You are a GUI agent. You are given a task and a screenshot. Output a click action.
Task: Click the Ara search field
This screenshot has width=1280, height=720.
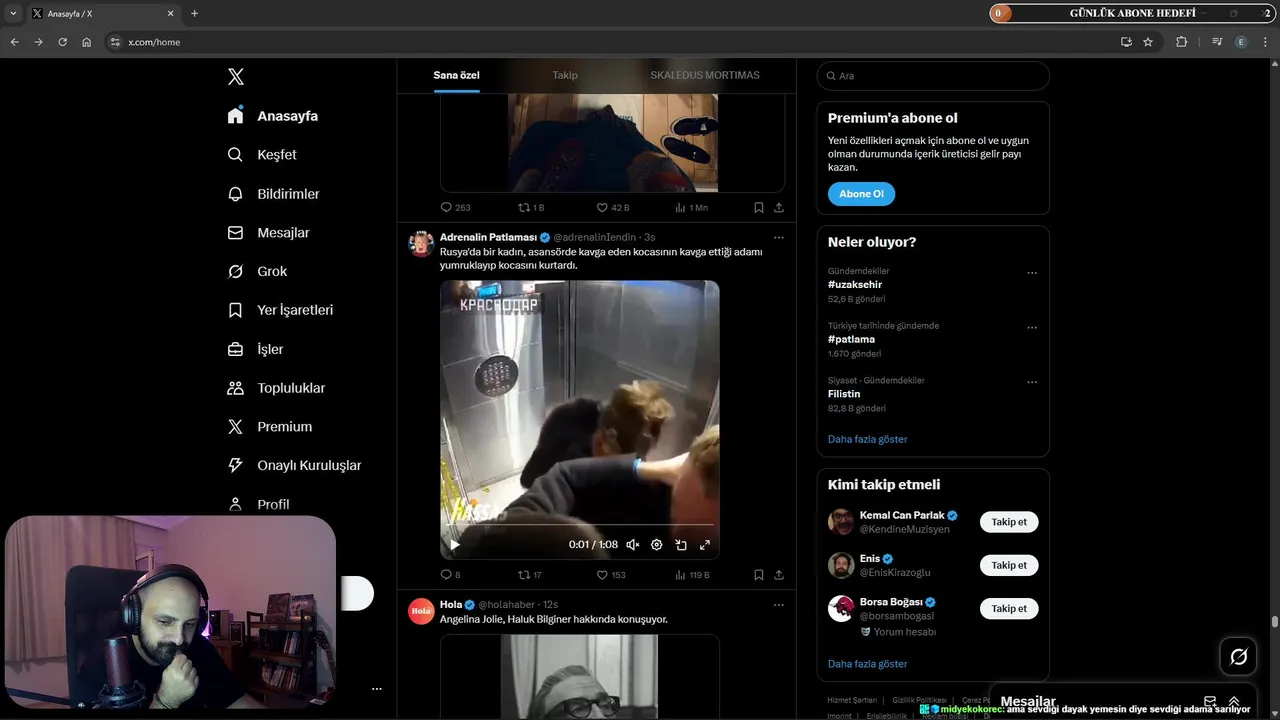coord(933,76)
